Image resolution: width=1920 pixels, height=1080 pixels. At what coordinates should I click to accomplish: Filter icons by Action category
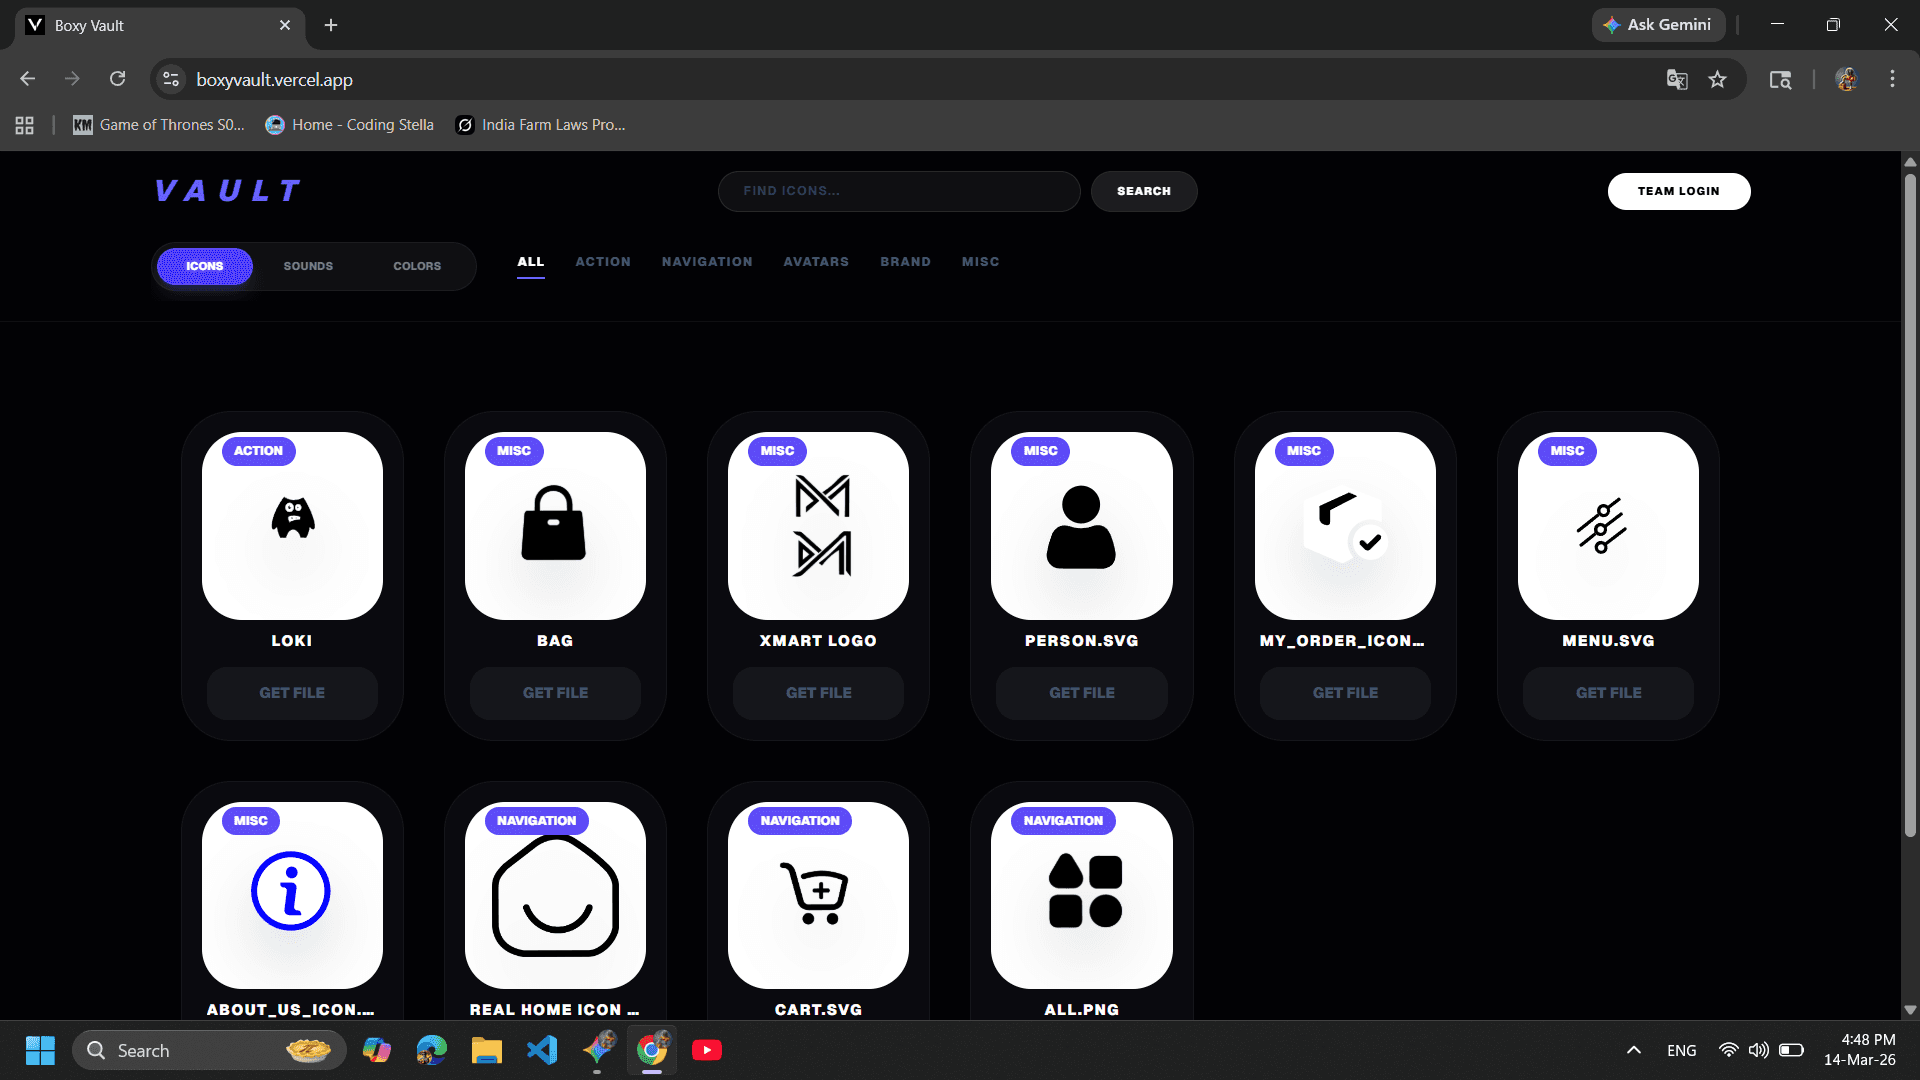tap(603, 262)
